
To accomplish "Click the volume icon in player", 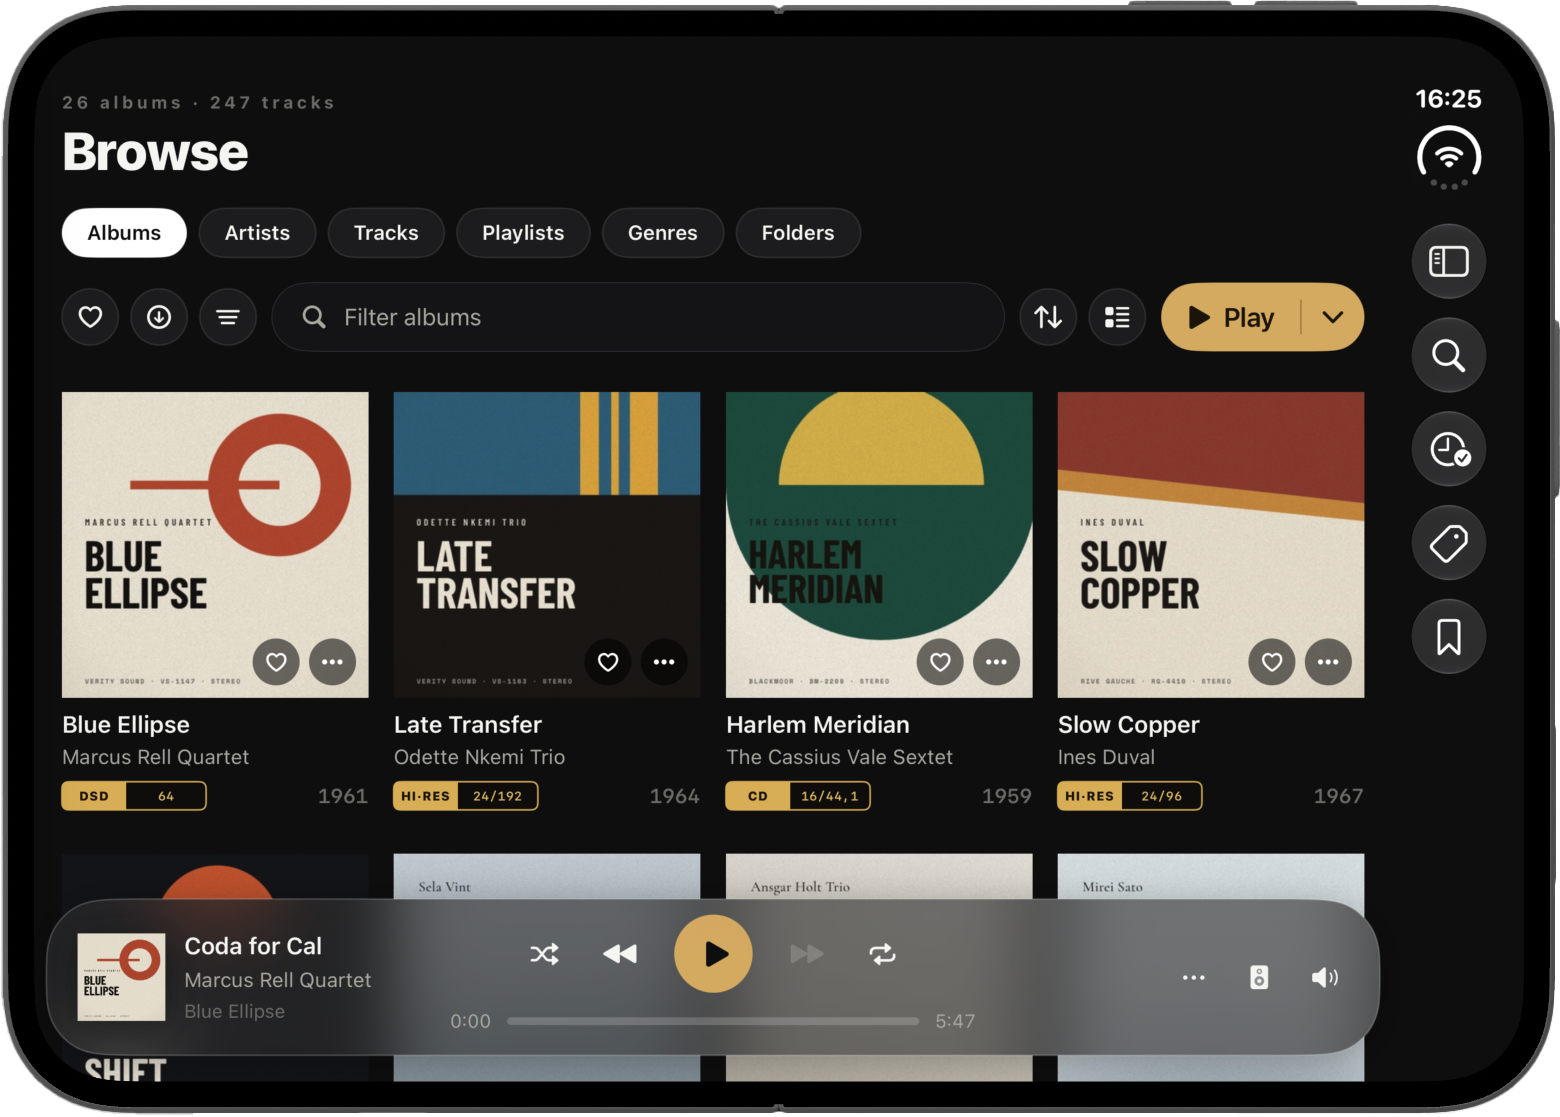I will (x=1324, y=977).
